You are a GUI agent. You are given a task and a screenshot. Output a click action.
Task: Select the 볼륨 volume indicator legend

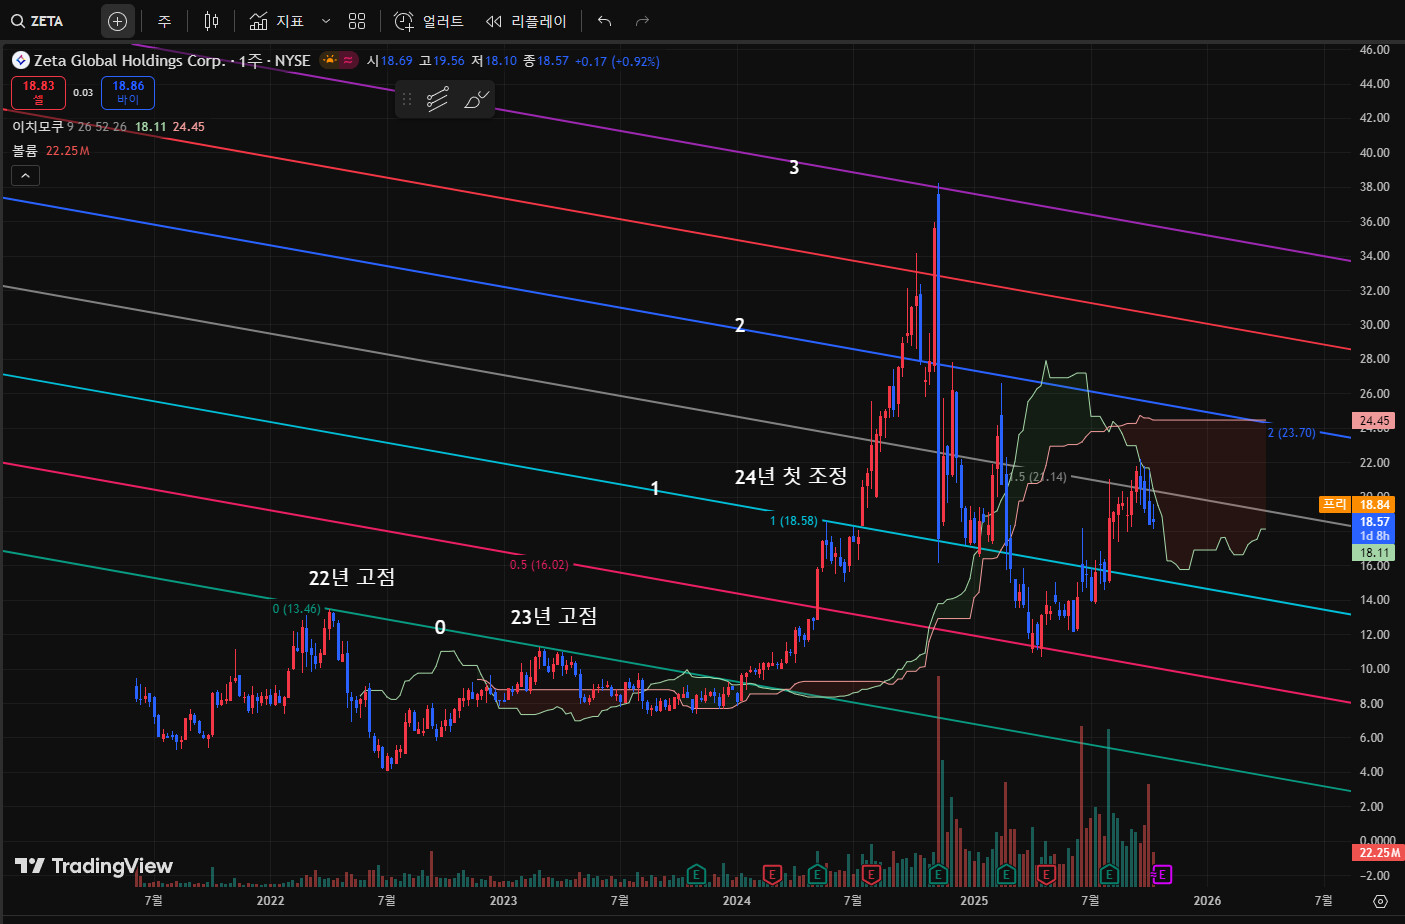(x=25, y=151)
